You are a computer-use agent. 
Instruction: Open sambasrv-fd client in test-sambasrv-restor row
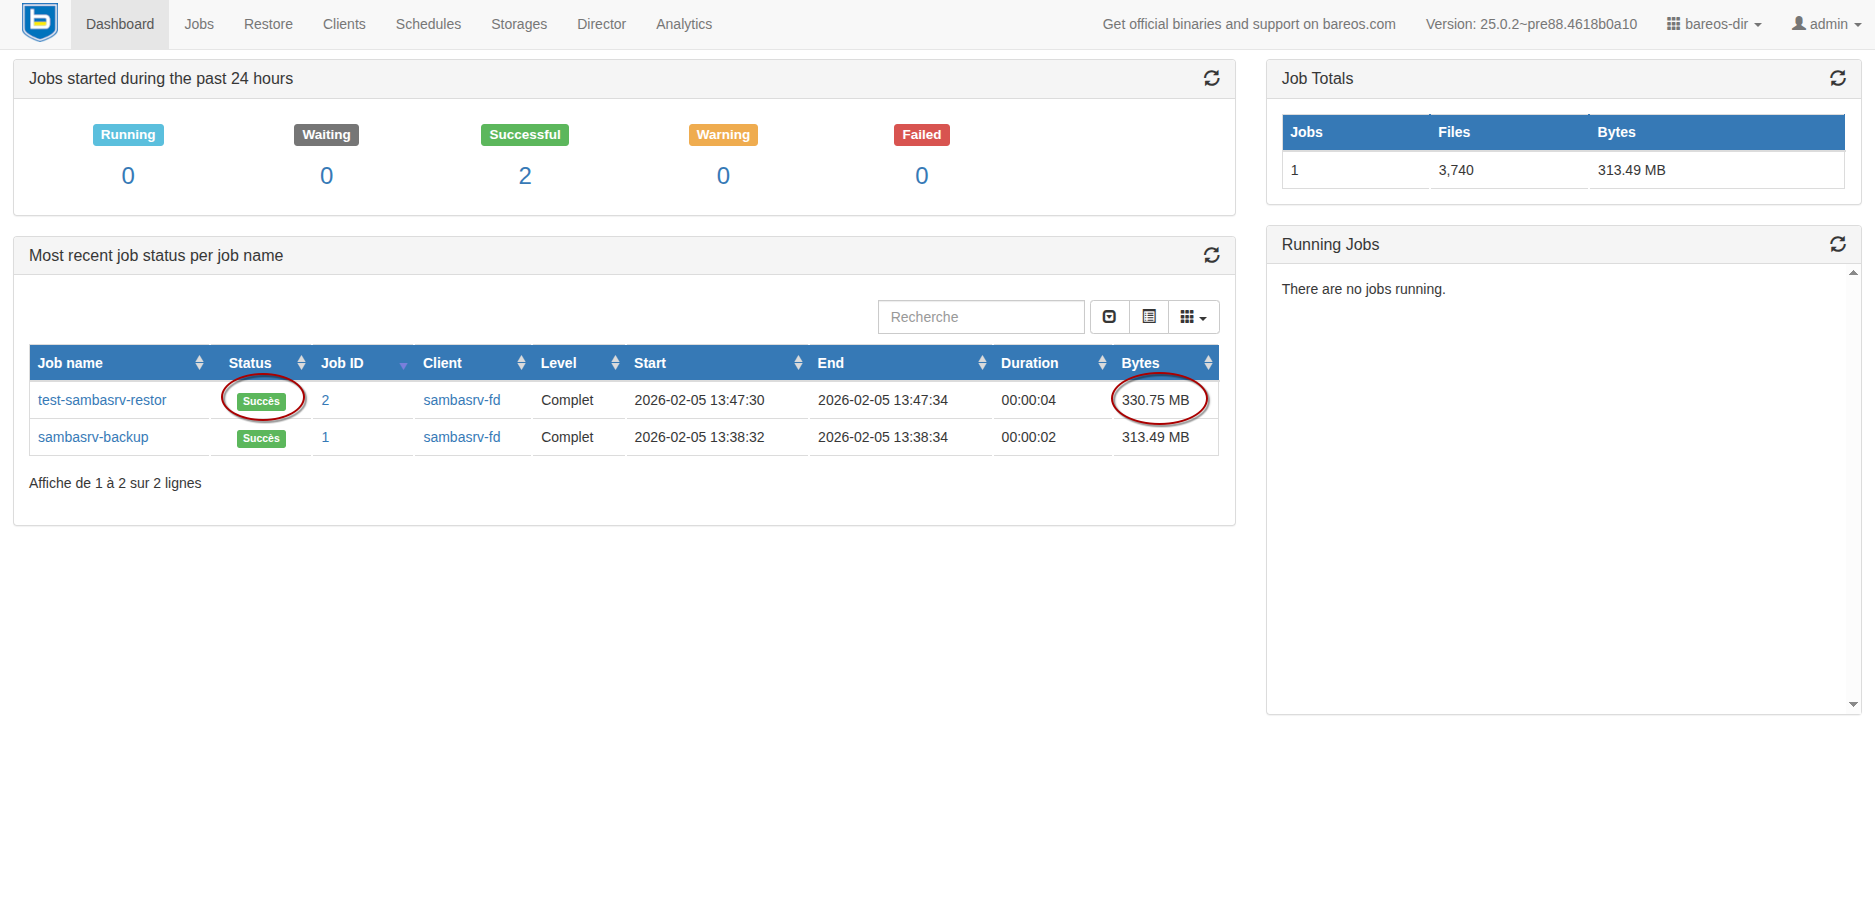[462, 400]
